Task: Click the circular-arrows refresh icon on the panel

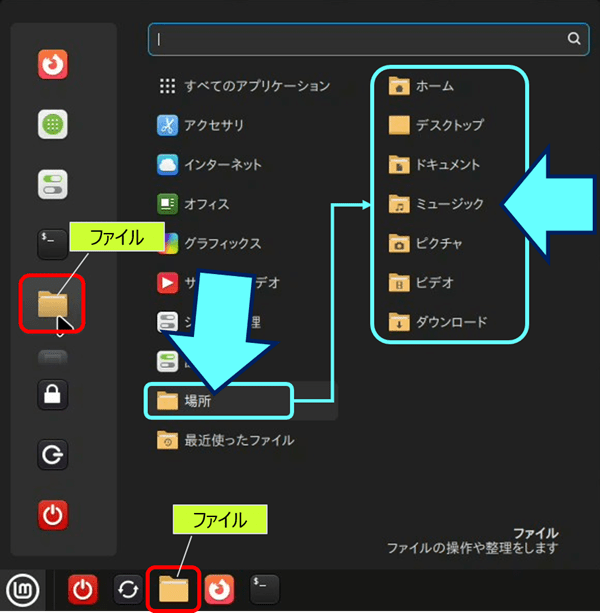Action: 128,590
